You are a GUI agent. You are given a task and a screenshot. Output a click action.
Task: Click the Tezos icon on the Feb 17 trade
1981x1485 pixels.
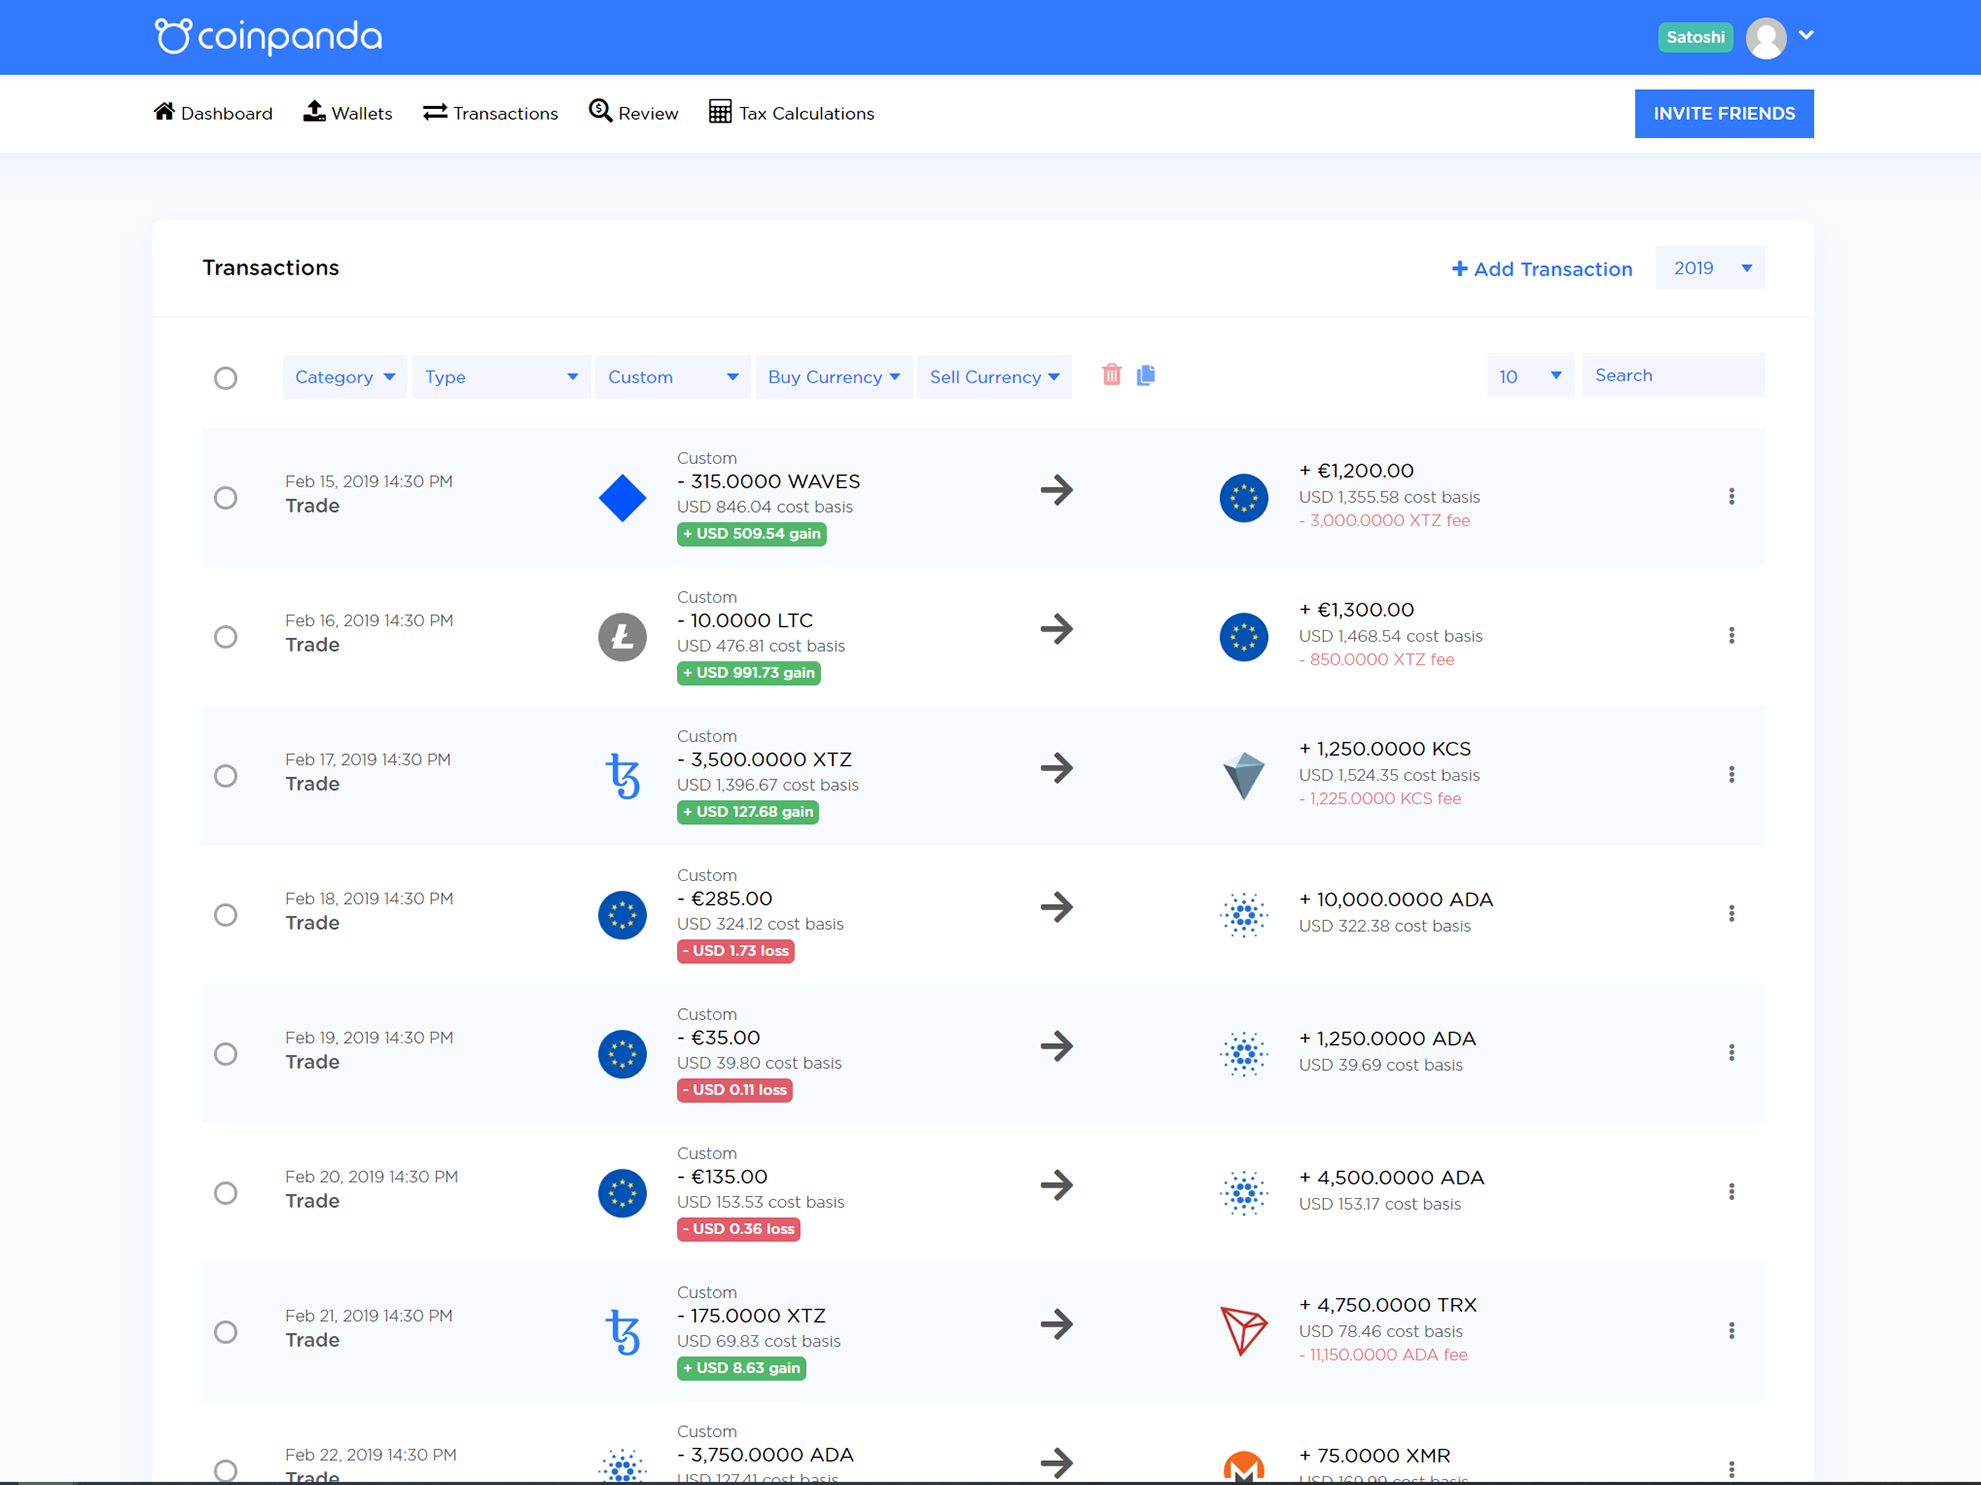(x=622, y=776)
